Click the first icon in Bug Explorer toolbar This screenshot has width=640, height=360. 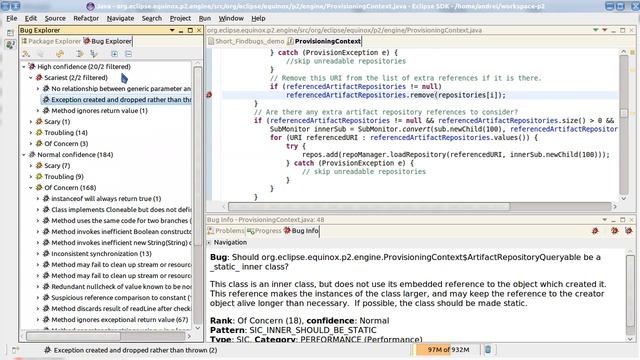point(26,54)
